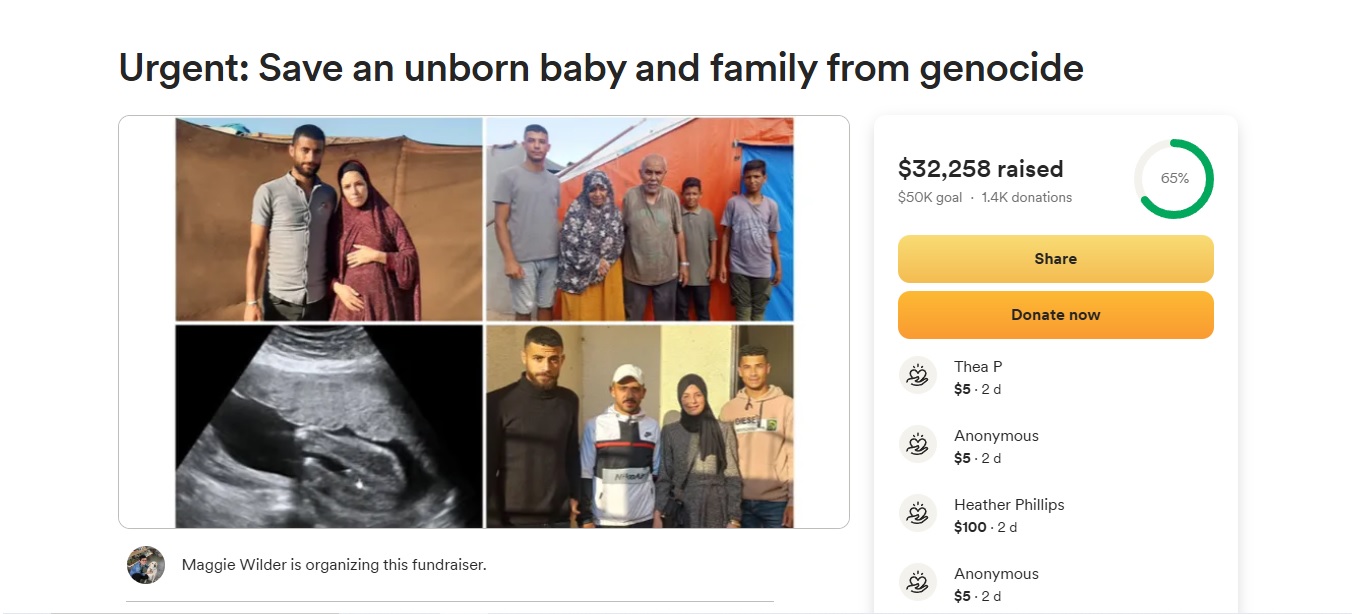Click the 65% circular progress ring

click(1174, 179)
